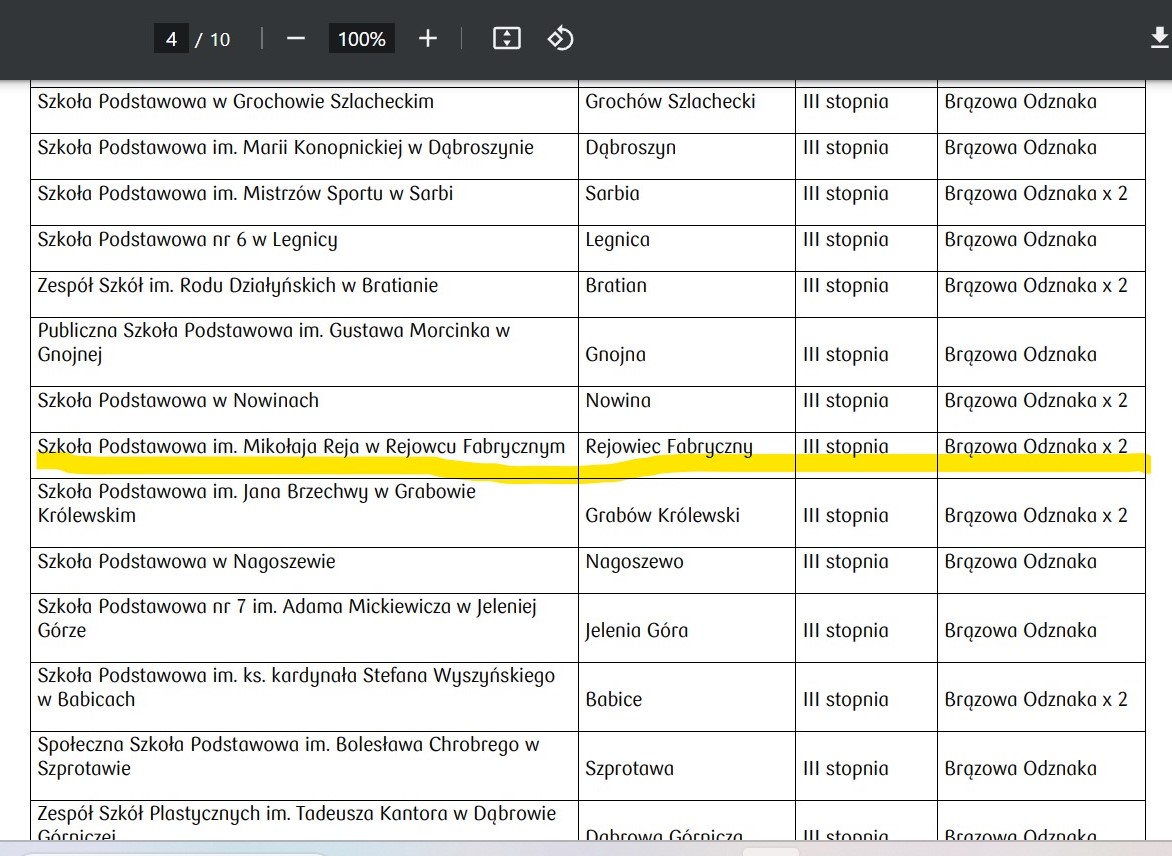
Task: Select 'Szkoła Podstawowa w Nagoszewie'
Action: click(x=186, y=562)
